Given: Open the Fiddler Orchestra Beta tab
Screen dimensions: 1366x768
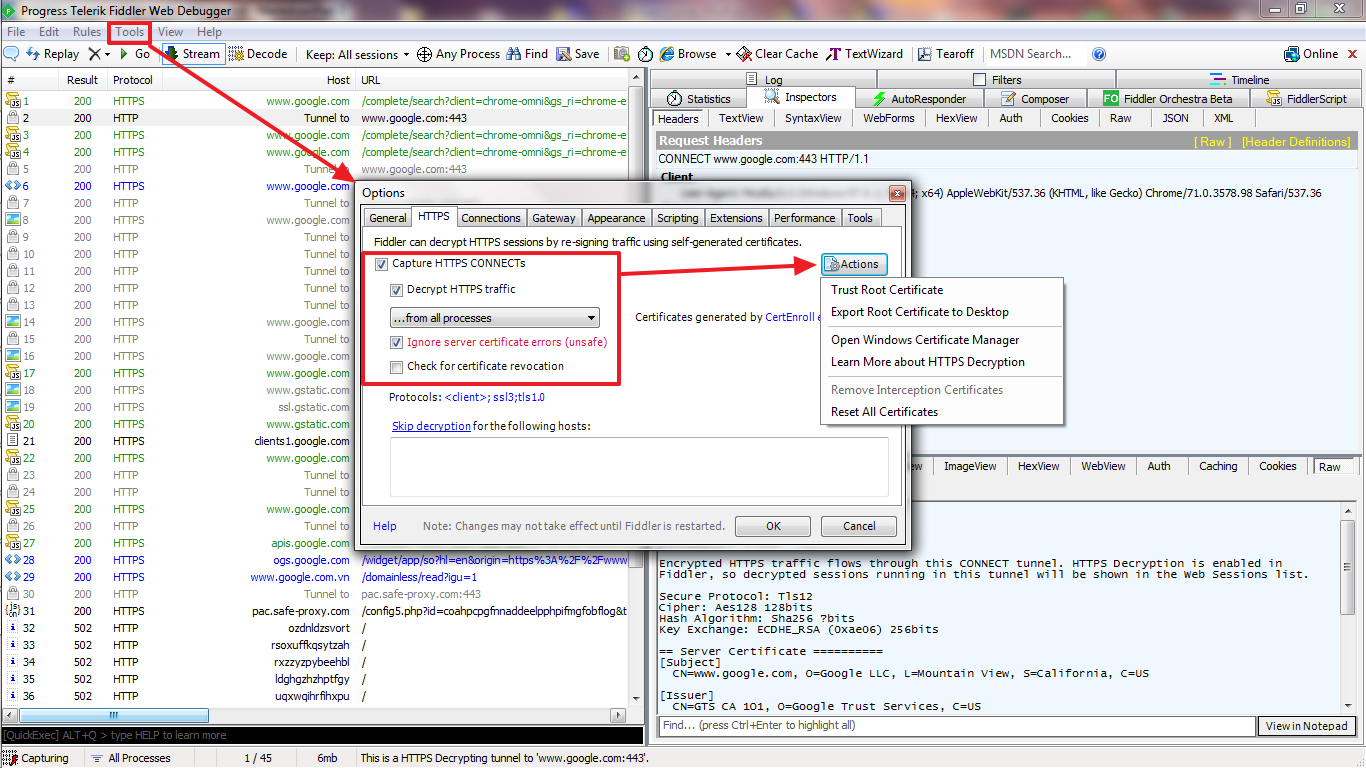Looking at the screenshot, I should pos(1167,99).
